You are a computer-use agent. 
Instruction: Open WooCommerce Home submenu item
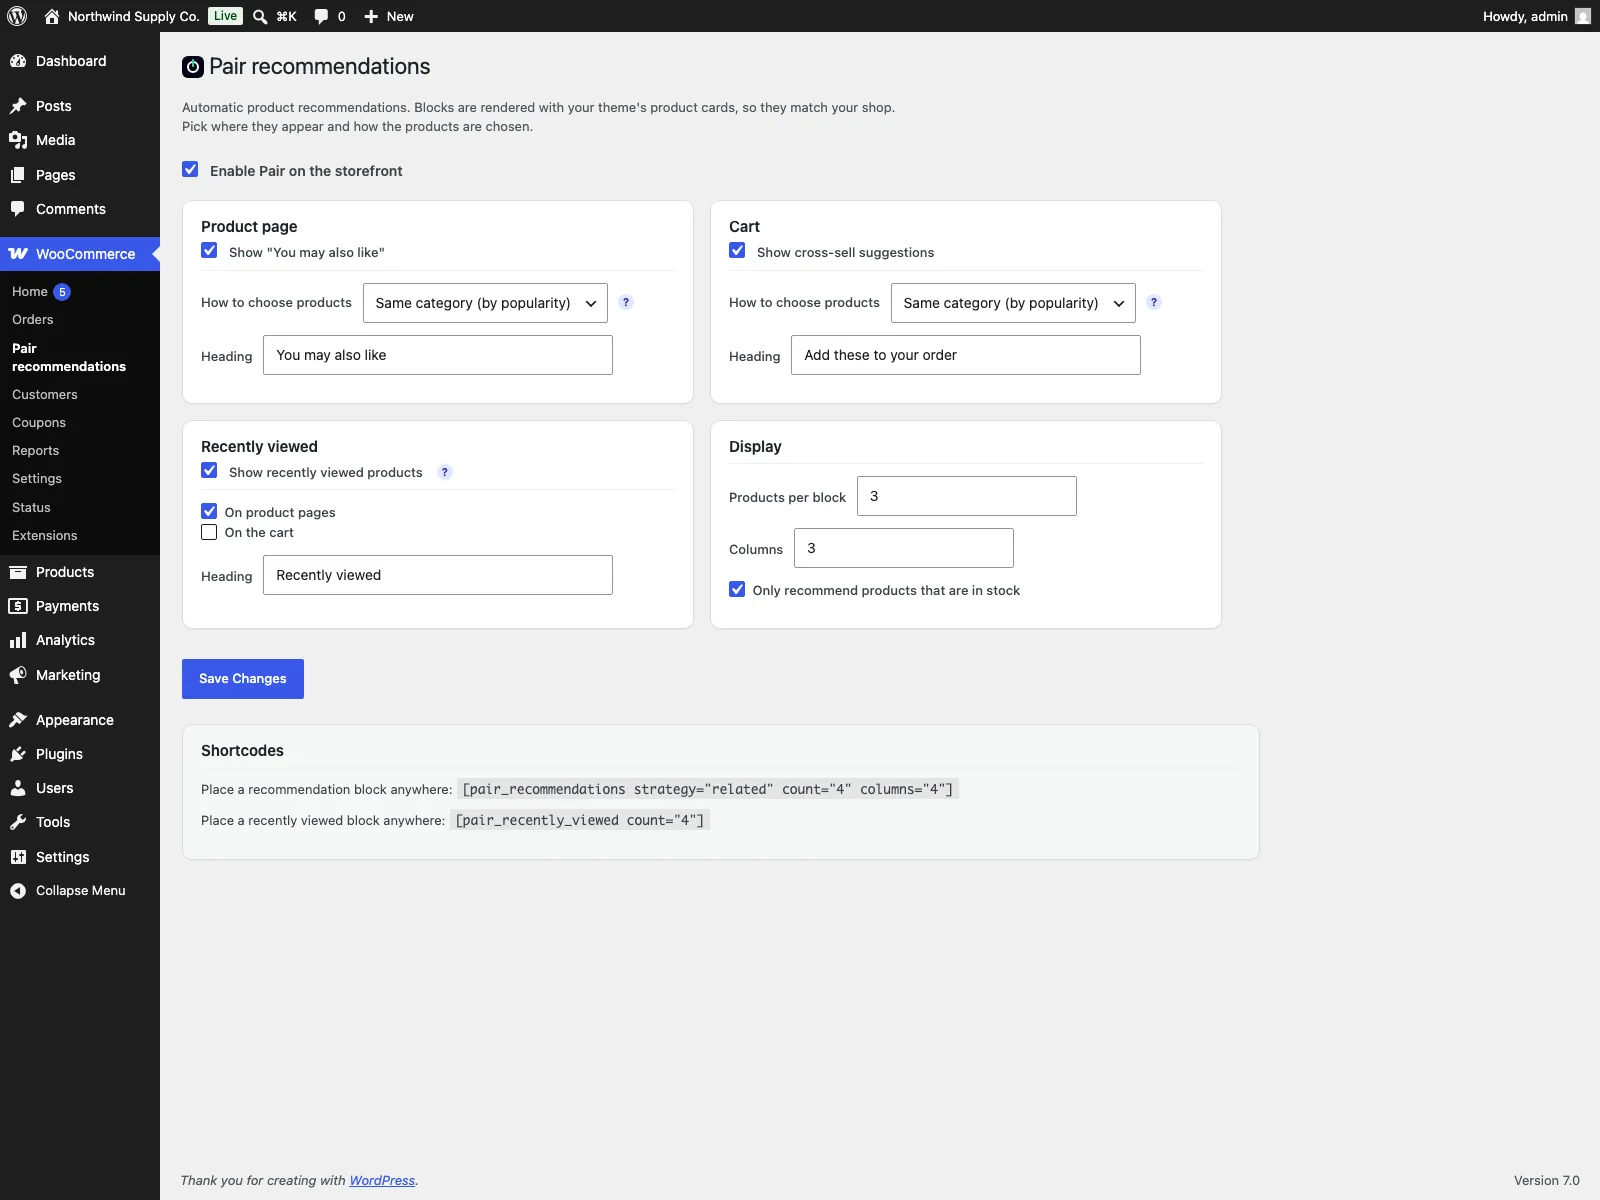click(x=30, y=292)
